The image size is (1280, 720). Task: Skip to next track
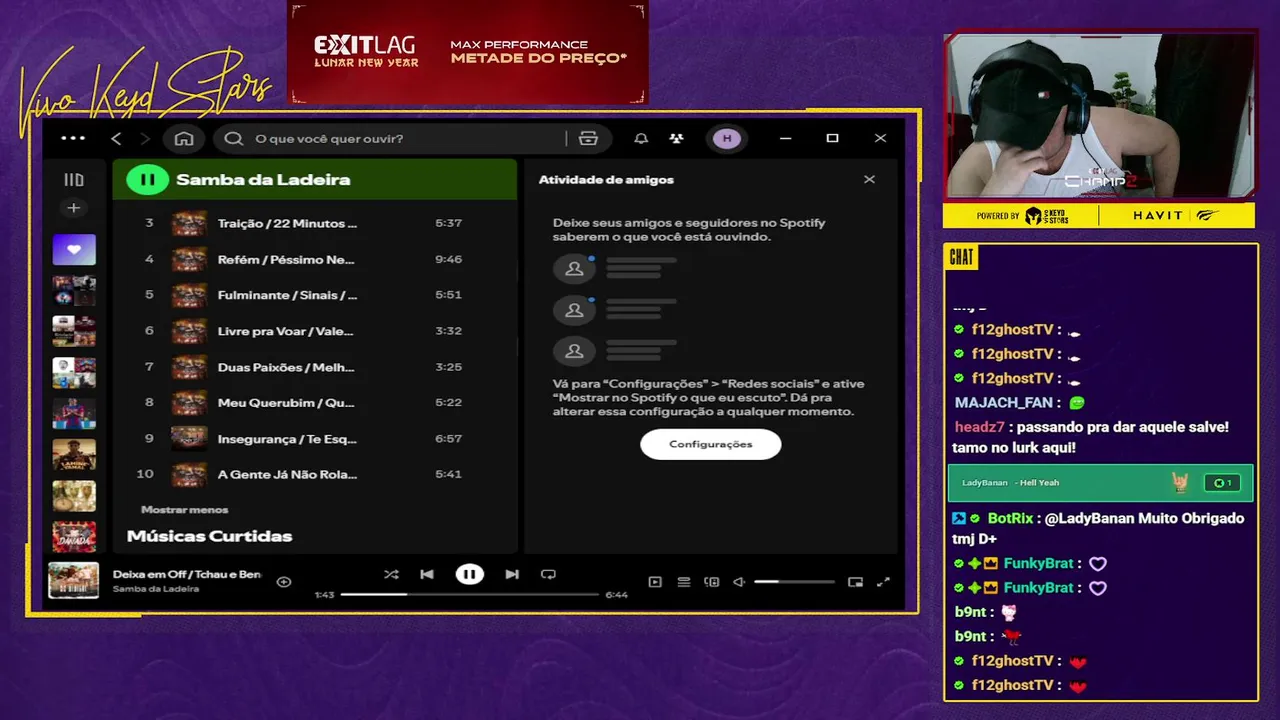point(512,574)
